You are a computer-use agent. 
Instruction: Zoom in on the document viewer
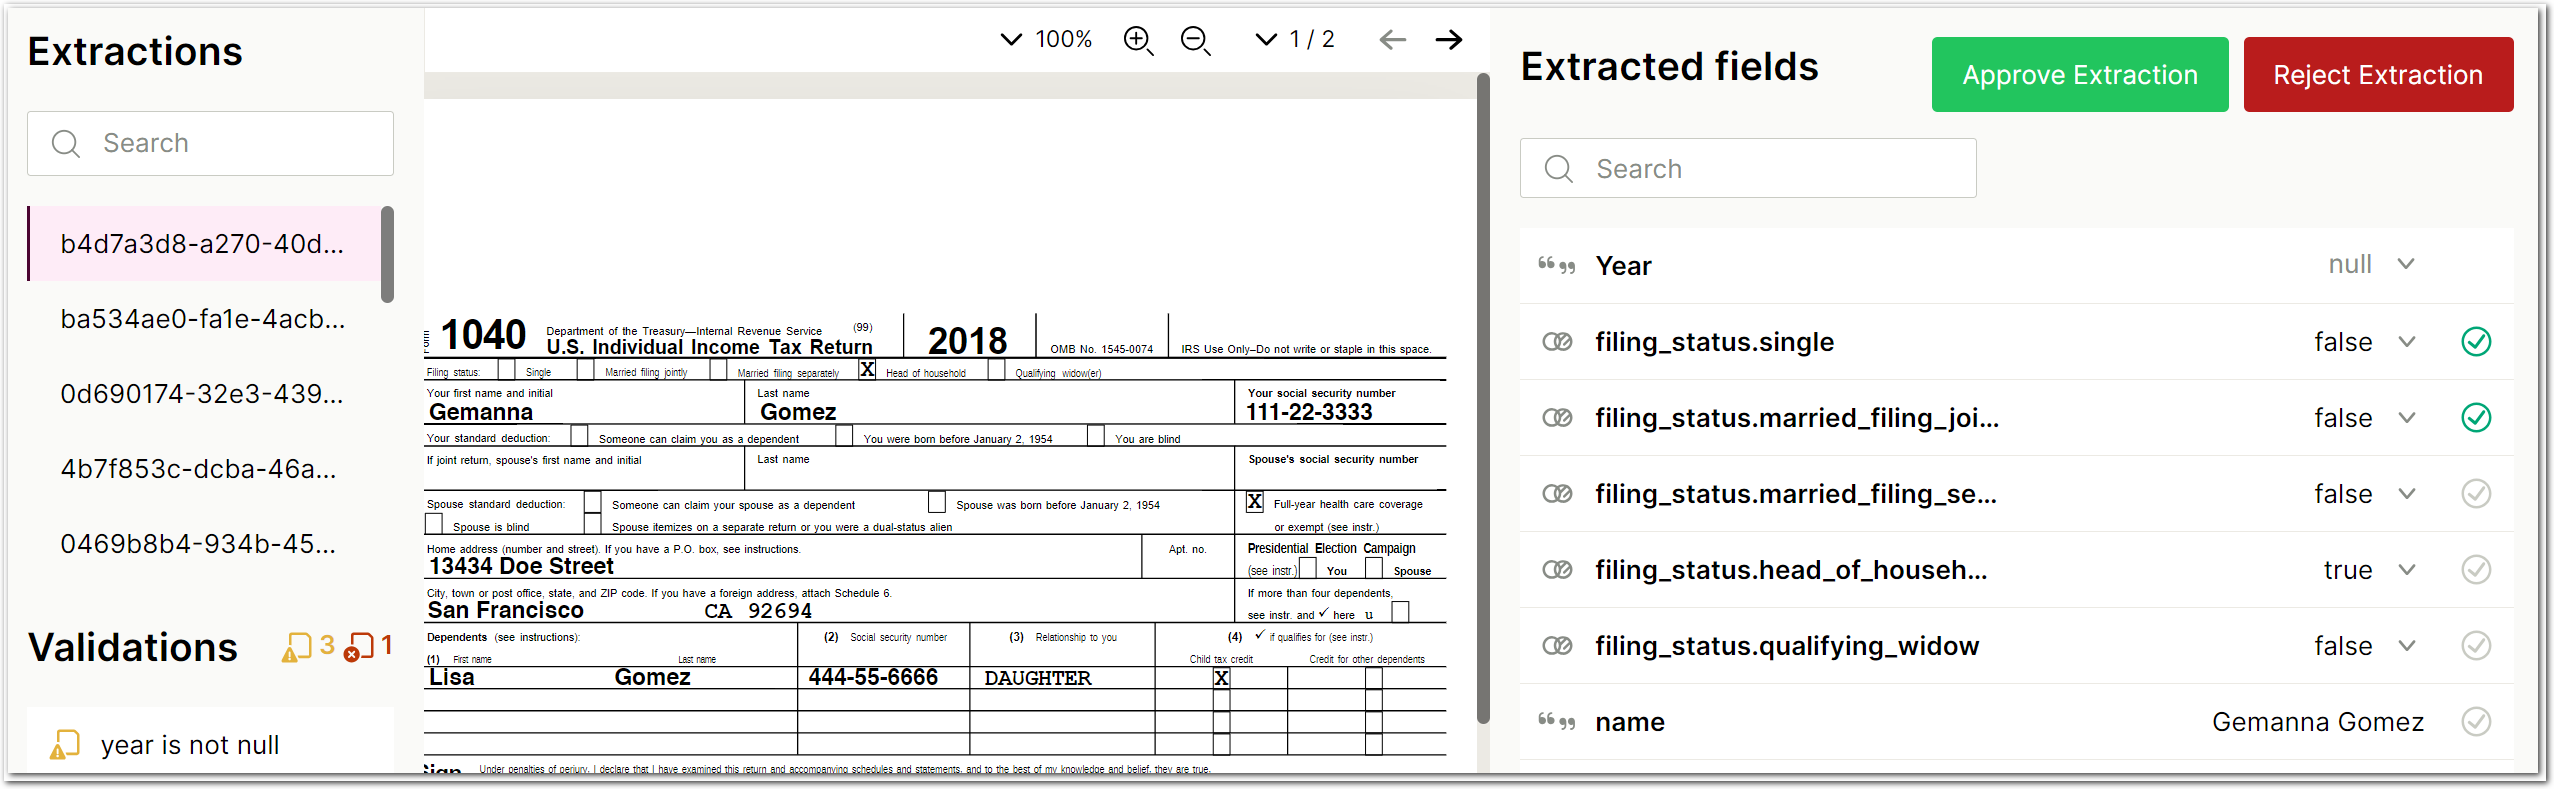click(x=1138, y=40)
